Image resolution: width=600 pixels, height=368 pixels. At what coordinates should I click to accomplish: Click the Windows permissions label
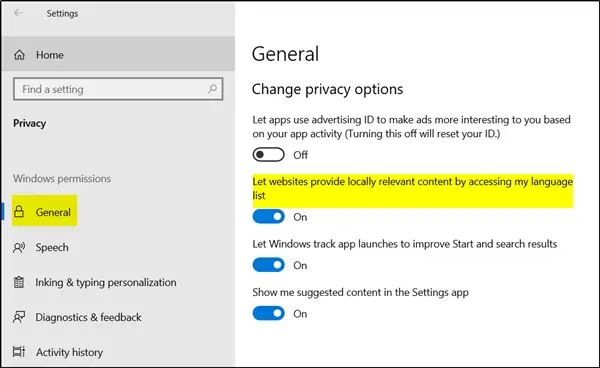62,178
